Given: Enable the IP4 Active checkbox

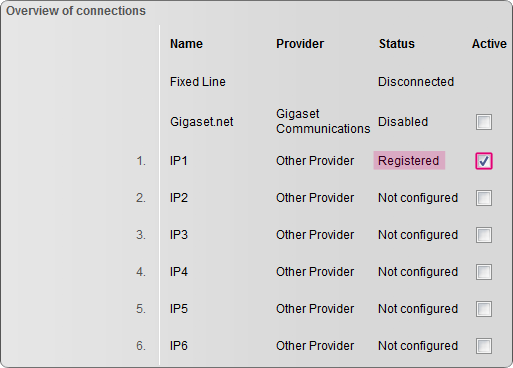Looking at the screenshot, I should pyautogui.click(x=484, y=272).
